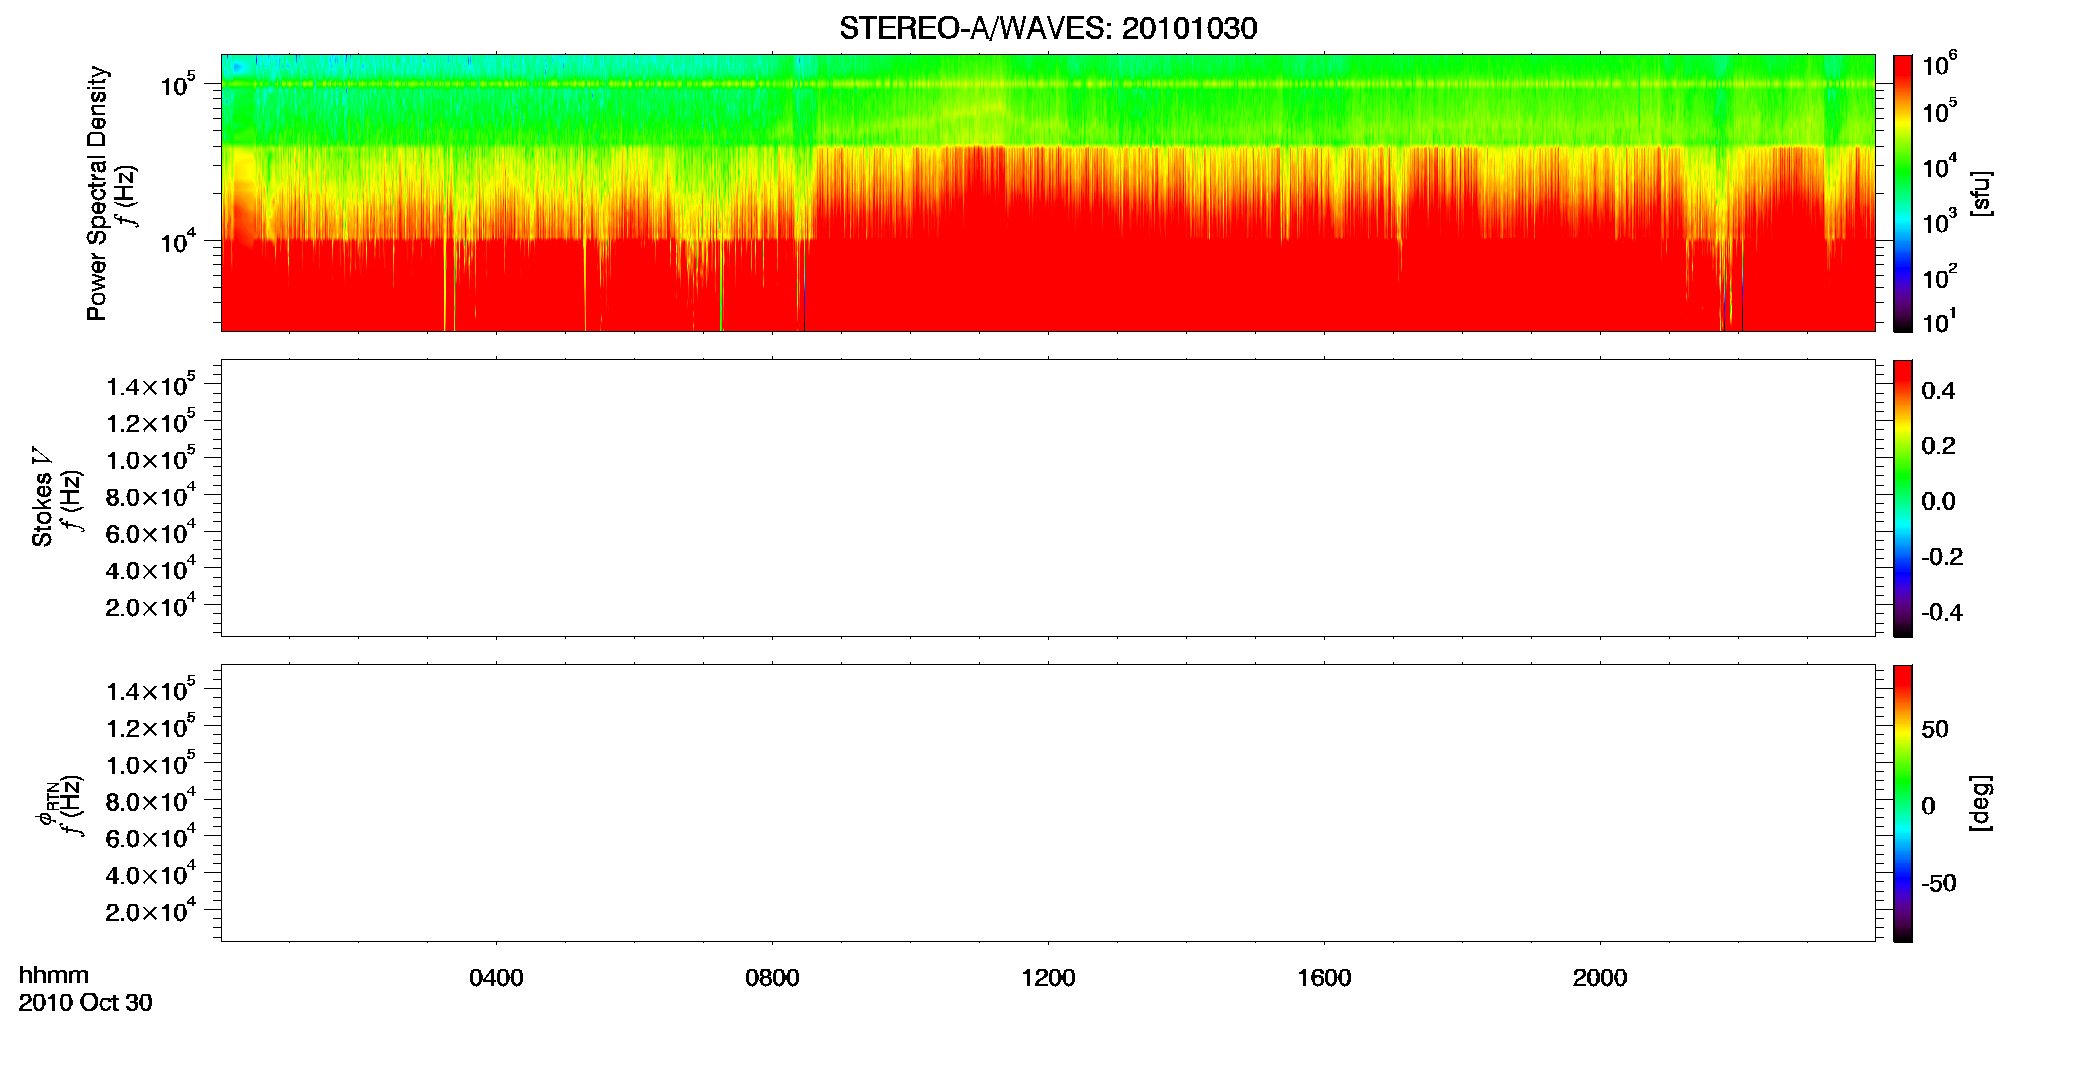Image resolution: width=2096 pixels, height=1080 pixels.
Task: Click the Stokes V axis title
Action: pyautogui.click(x=42, y=497)
